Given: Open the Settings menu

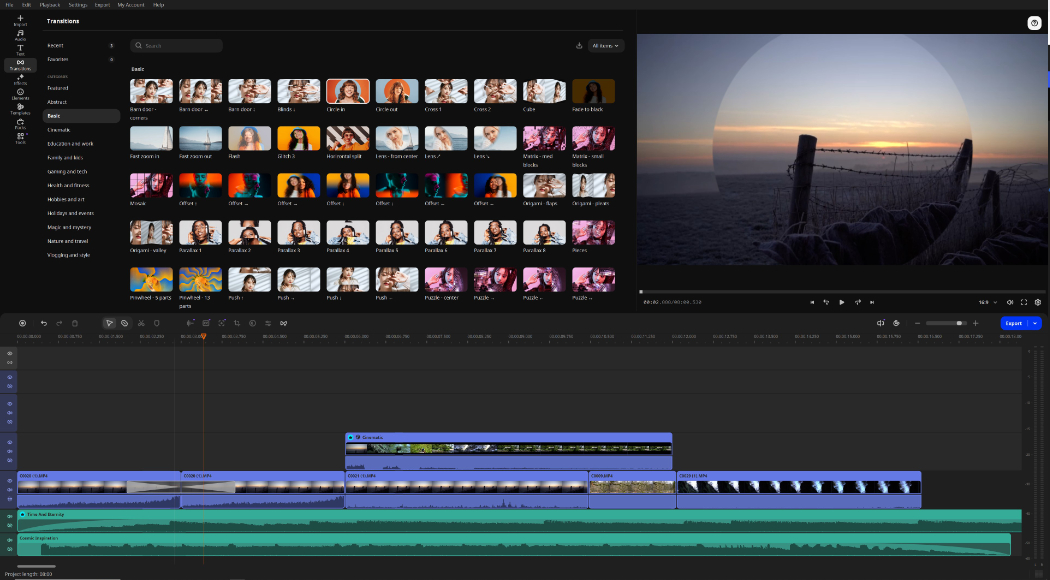Looking at the screenshot, I should [x=78, y=5].
